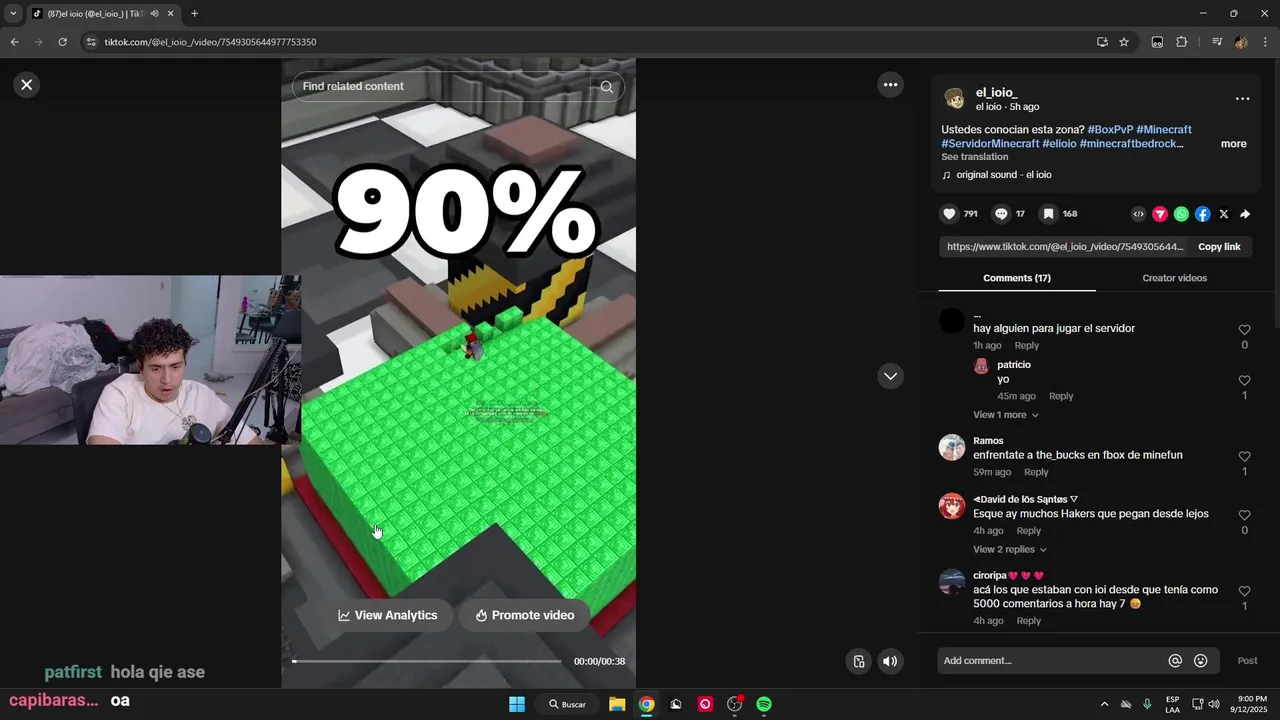Like David de los Santos's comment

click(x=1244, y=515)
